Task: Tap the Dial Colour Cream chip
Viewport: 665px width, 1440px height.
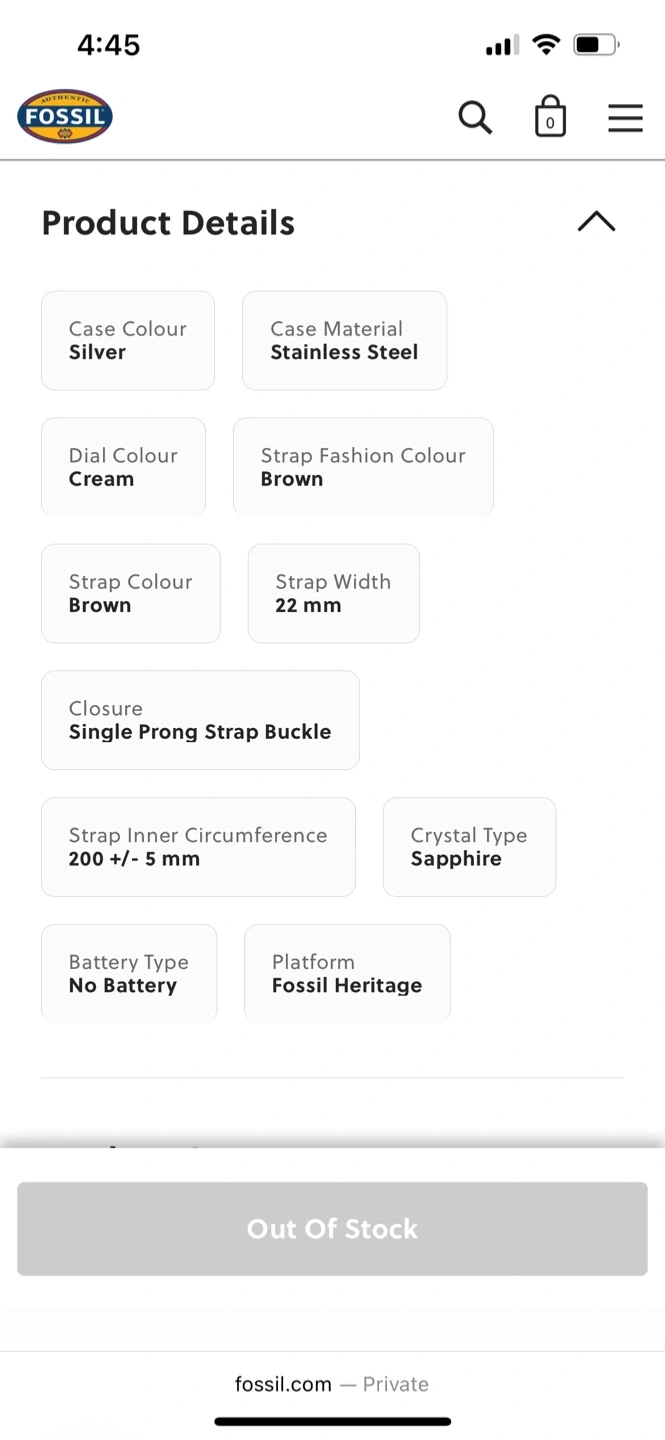Action: 123,467
